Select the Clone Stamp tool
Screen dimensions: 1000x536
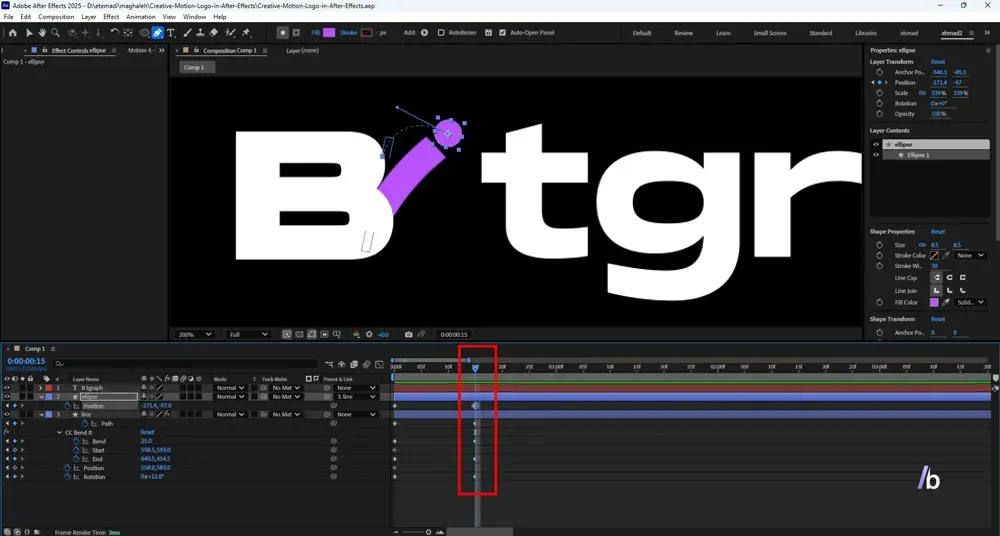200,33
